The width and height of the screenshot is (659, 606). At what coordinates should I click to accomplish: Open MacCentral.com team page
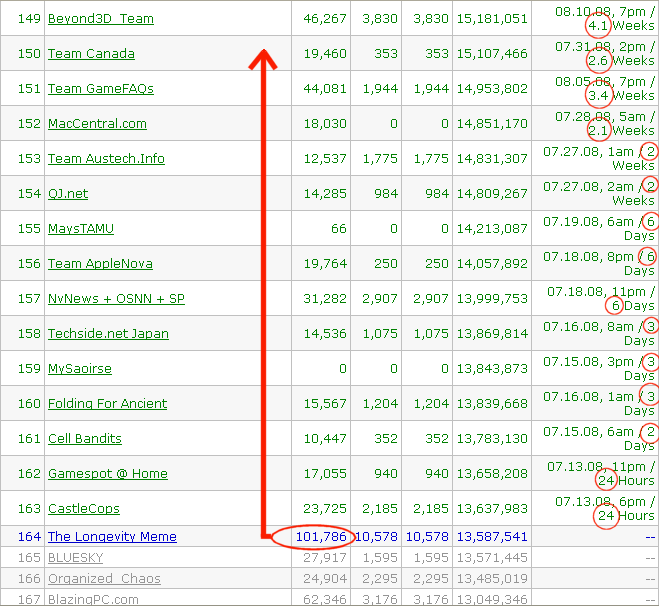coord(97,124)
